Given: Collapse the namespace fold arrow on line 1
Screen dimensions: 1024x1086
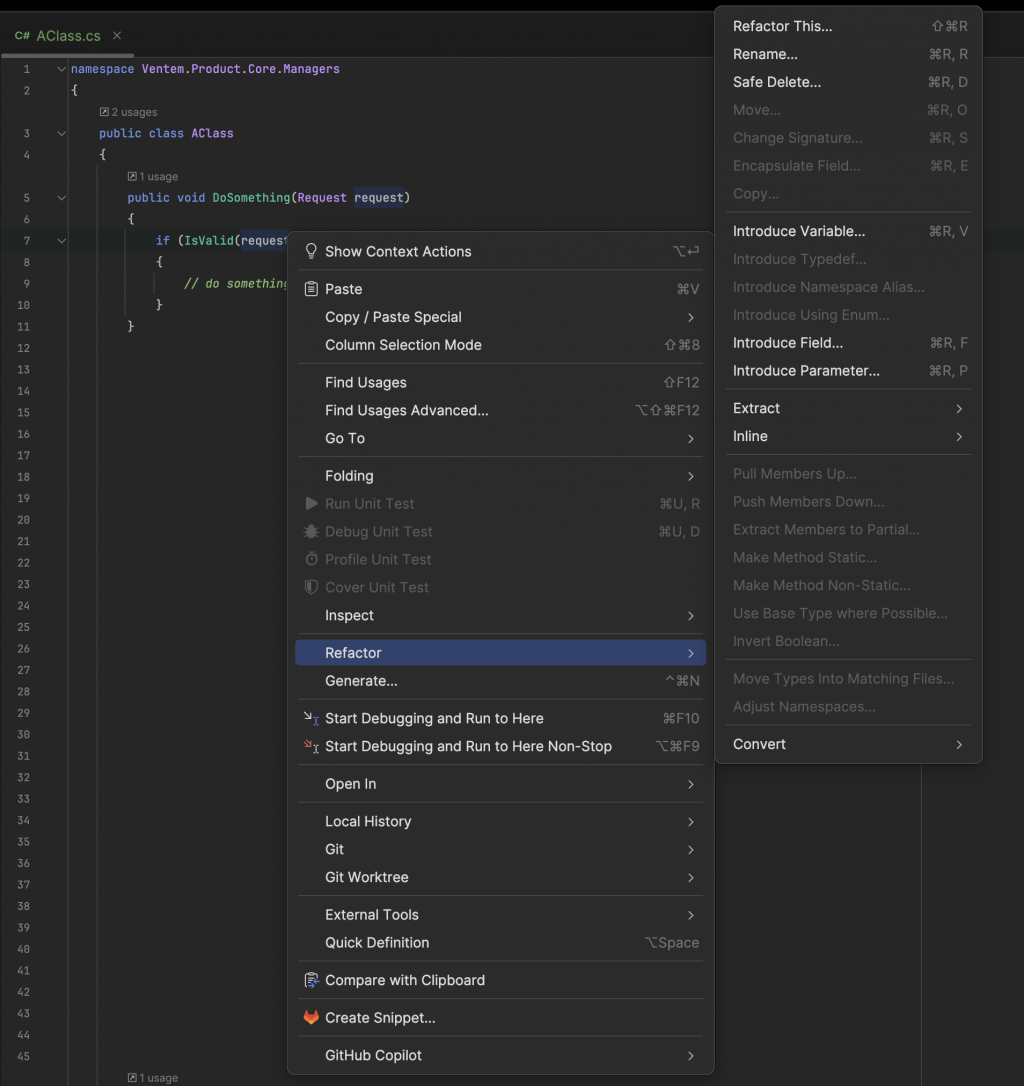Looking at the screenshot, I should click(x=61, y=69).
